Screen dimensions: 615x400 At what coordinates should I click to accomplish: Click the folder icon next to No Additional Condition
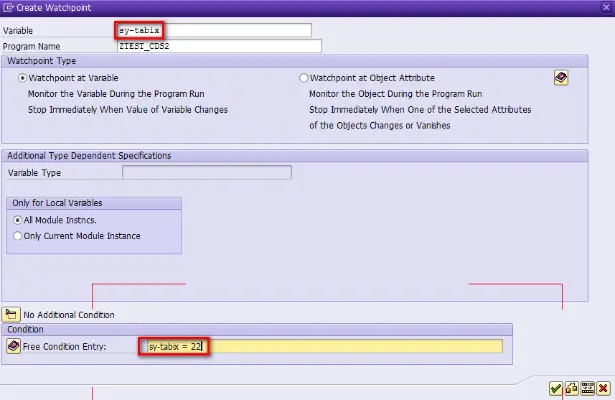pos(11,315)
